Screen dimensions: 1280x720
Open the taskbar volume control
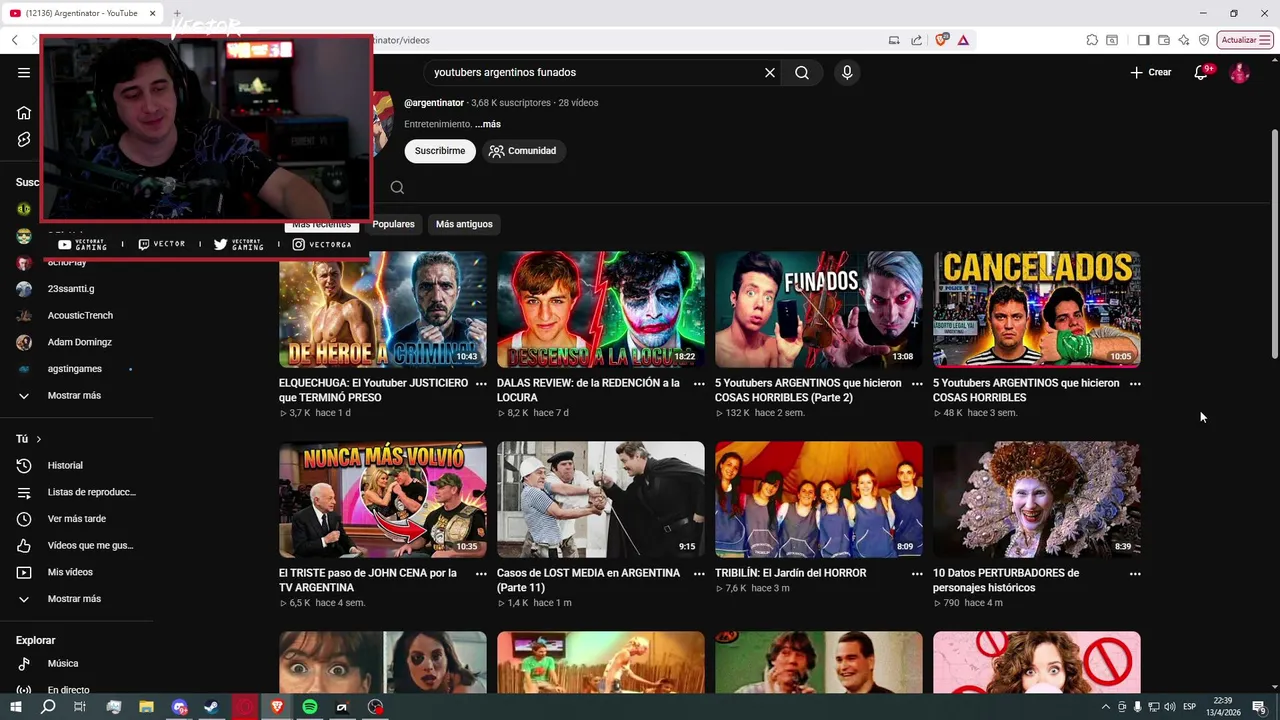[1170, 707]
